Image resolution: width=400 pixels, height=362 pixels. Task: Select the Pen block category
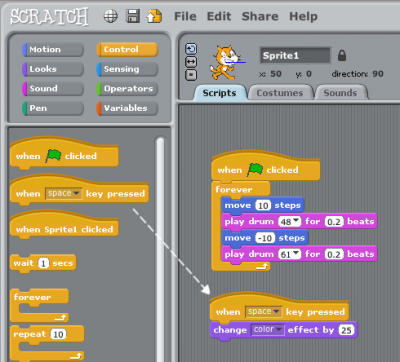point(53,108)
